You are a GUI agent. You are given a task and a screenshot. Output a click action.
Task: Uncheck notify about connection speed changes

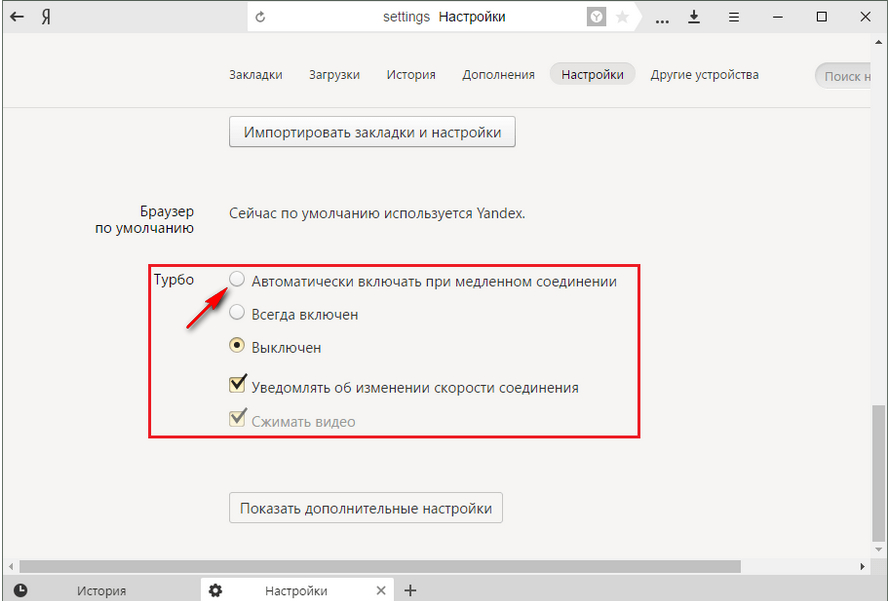click(237, 386)
